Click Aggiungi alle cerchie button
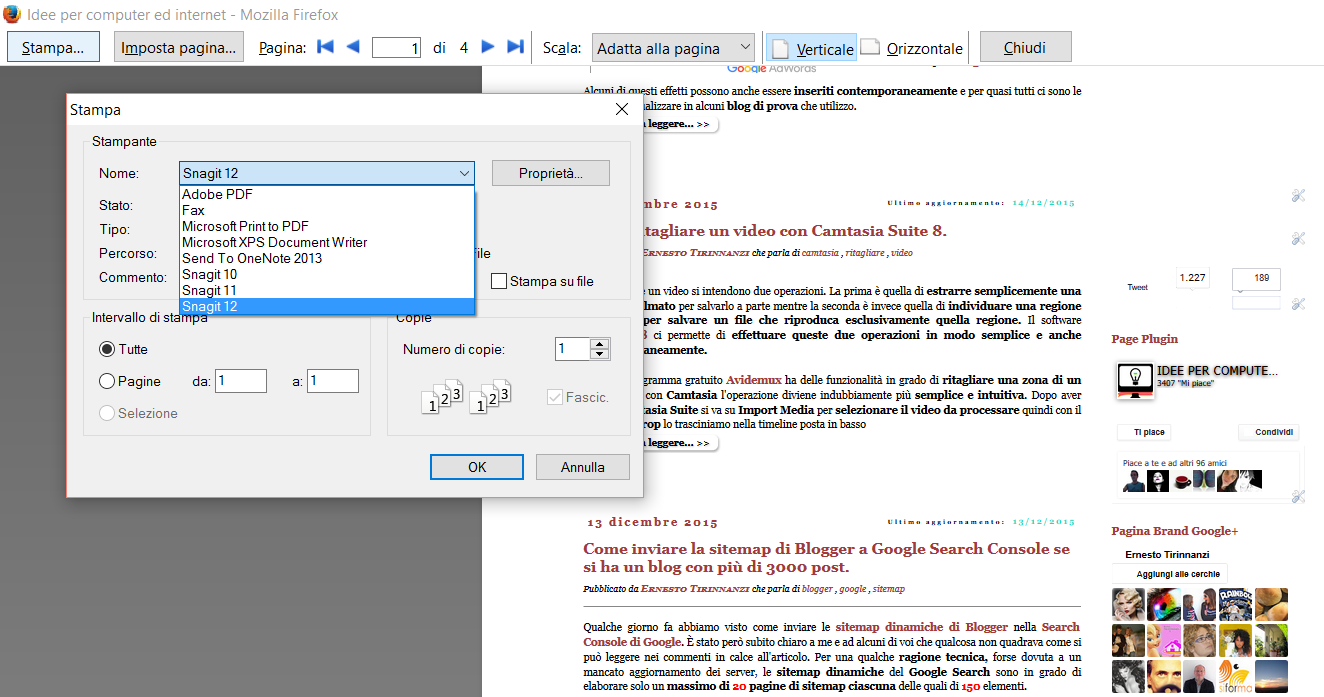This screenshot has height=697, width=1324. point(1170,574)
